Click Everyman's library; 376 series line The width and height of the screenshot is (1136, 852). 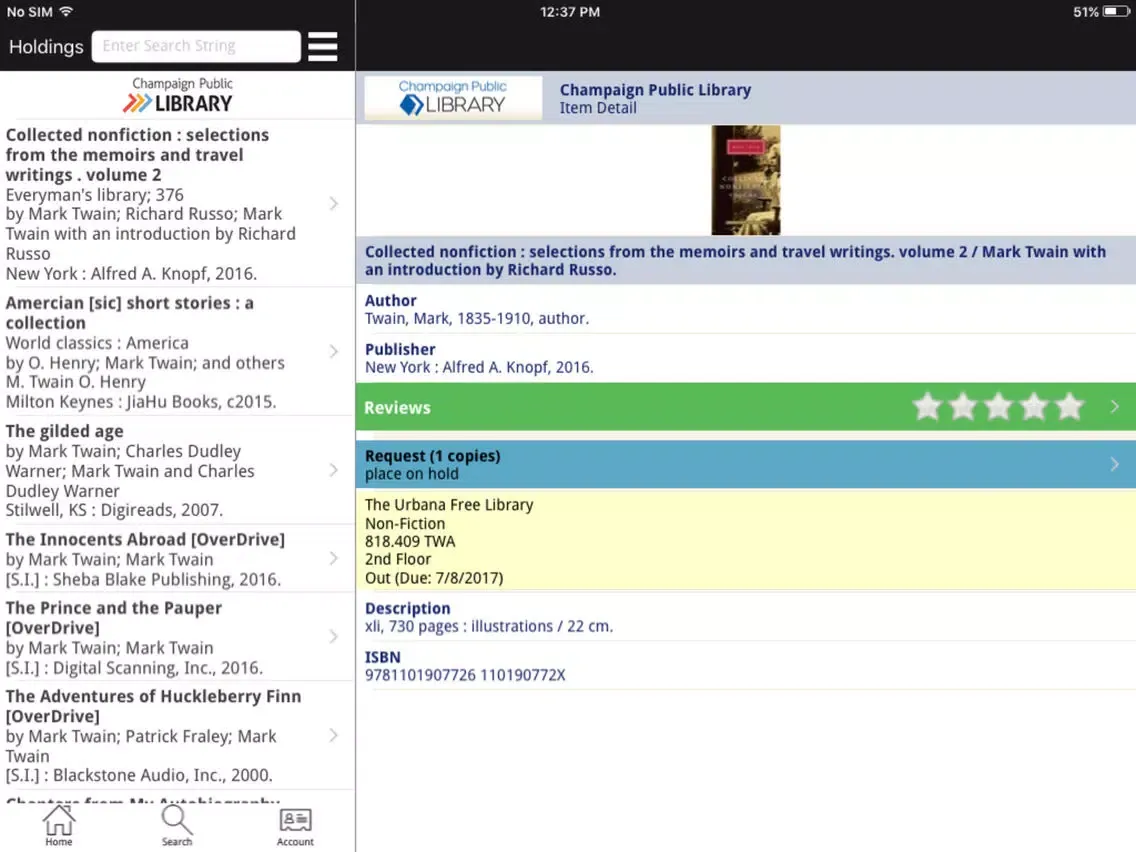tap(95, 195)
